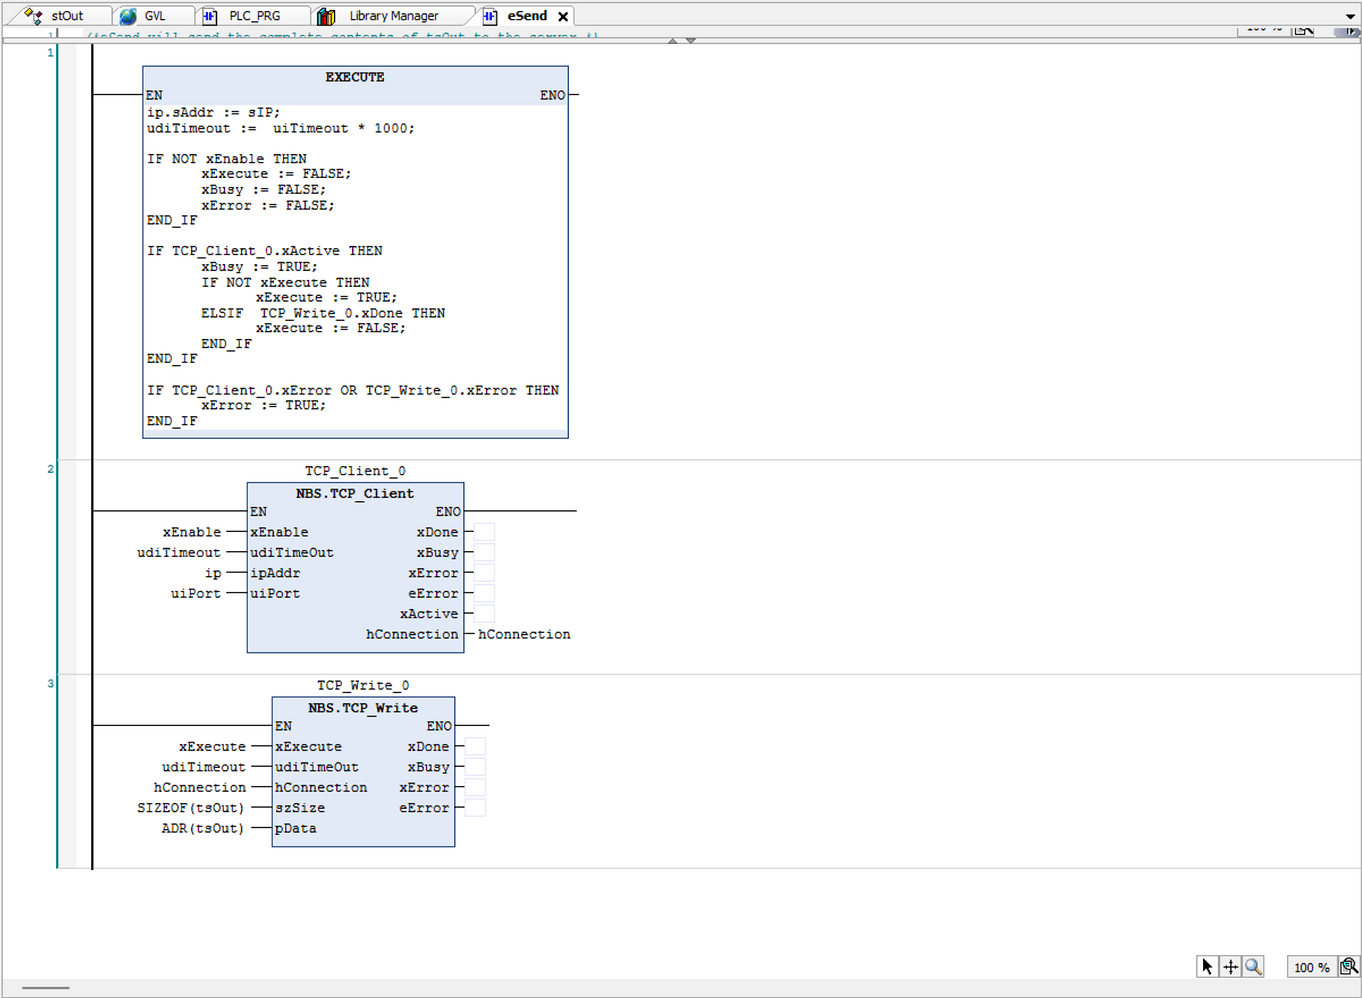Click the zoom-to-fit icon beside 100 %

[1348, 966]
